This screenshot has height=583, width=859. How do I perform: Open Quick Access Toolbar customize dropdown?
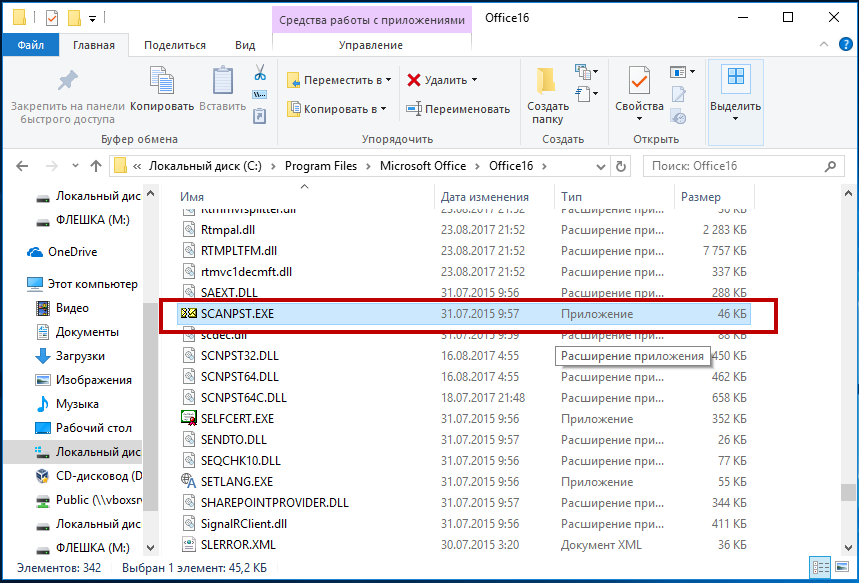click(x=93, y=19)
